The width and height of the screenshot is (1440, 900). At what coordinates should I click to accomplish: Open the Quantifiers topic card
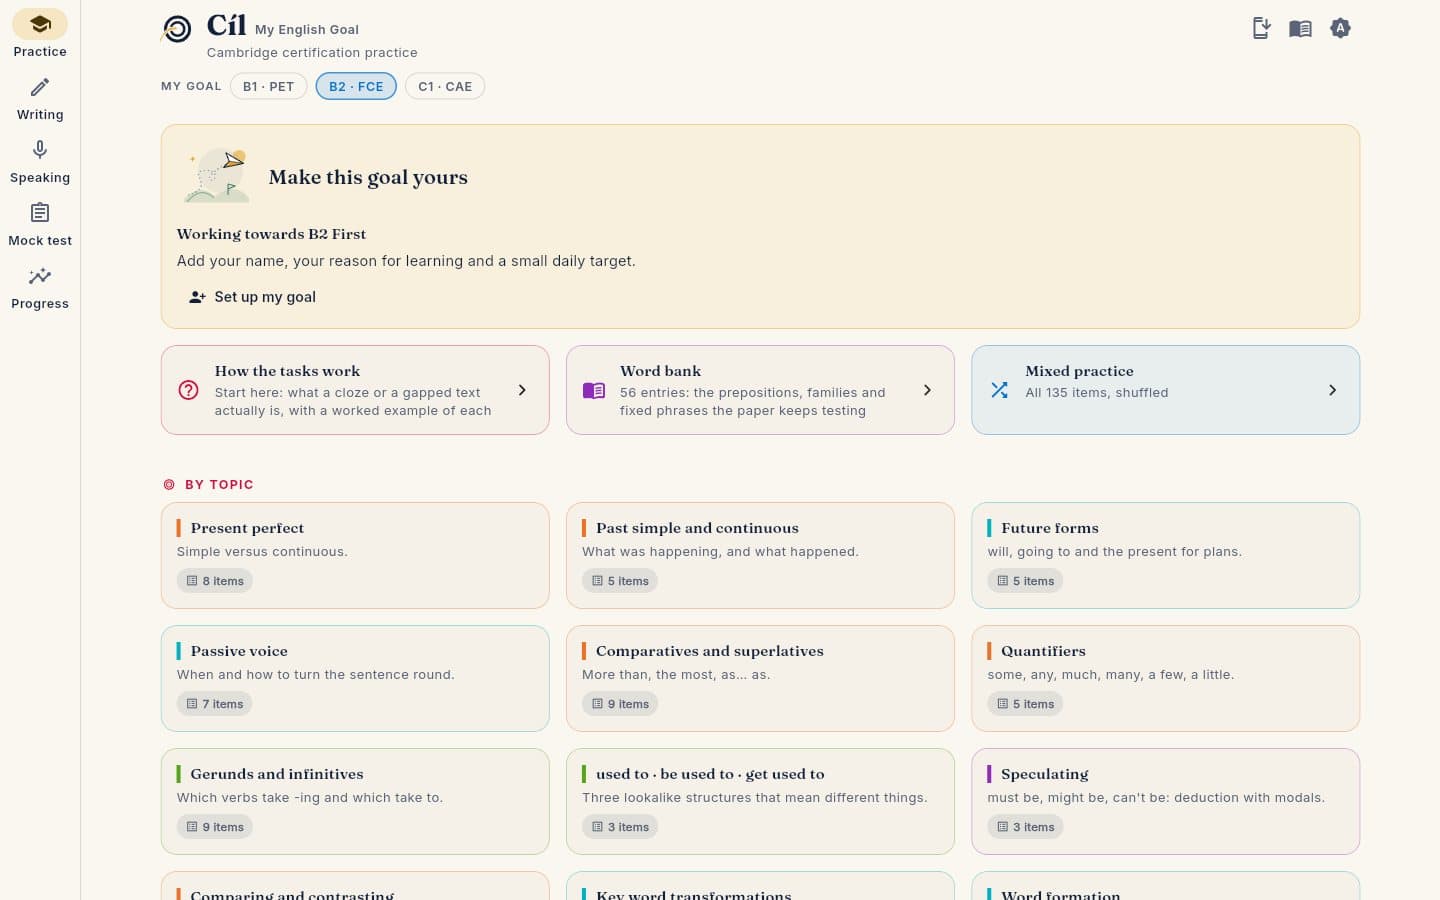click(1165, 679)
